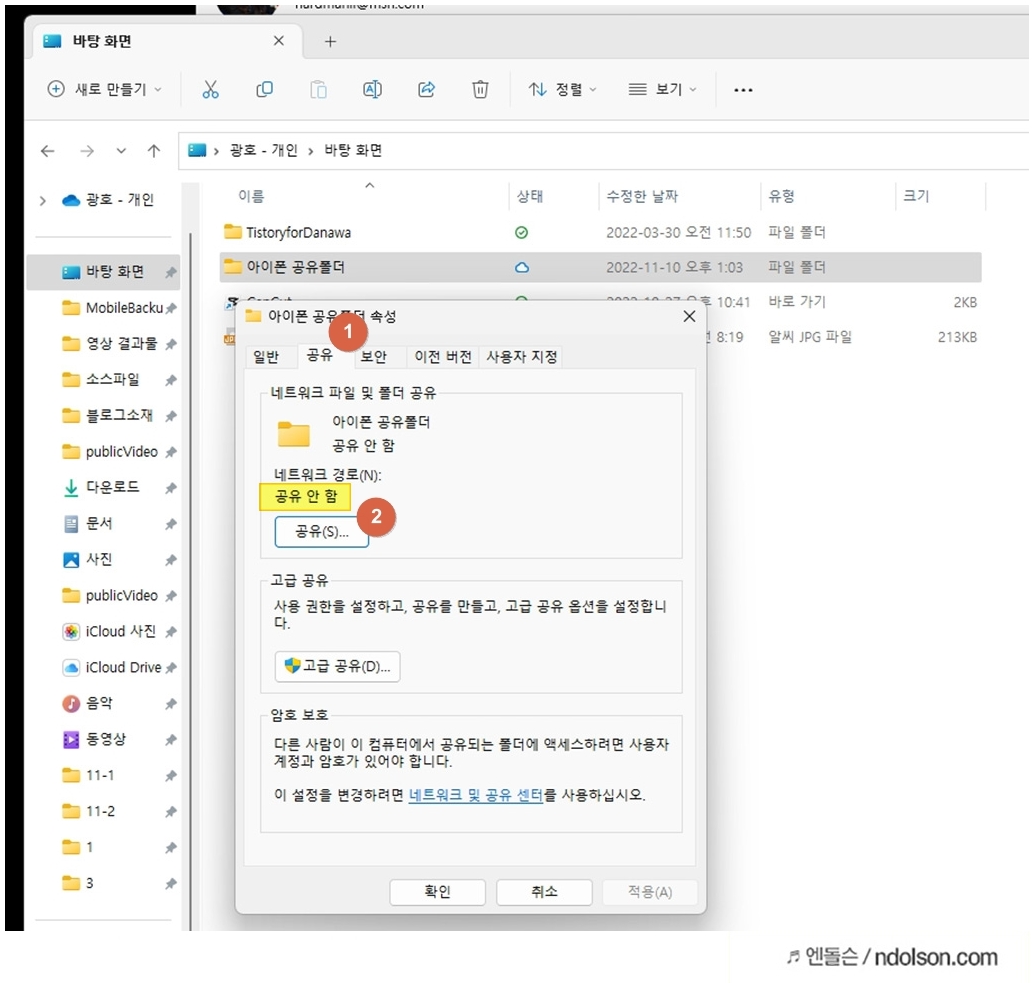
Task: Sort by 이름 column header
Action: pyautogui.click(x=251, y=196)
